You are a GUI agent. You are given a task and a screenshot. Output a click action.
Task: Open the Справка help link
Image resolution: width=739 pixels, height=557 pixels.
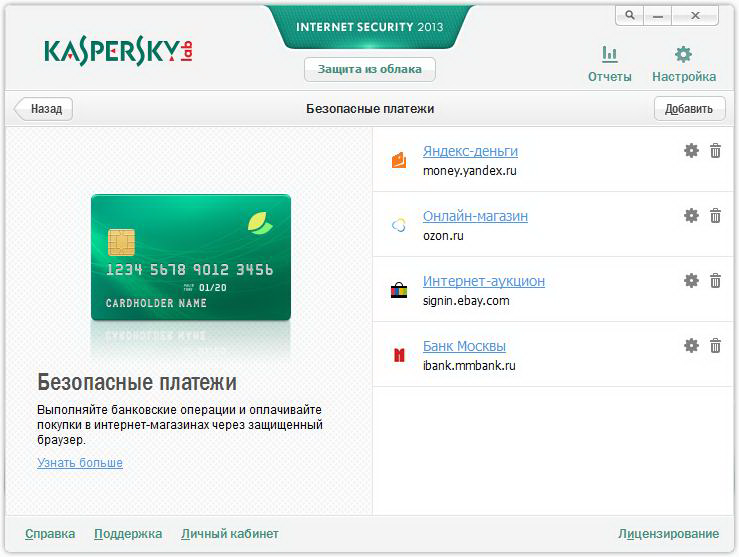[x=50, y=534]
